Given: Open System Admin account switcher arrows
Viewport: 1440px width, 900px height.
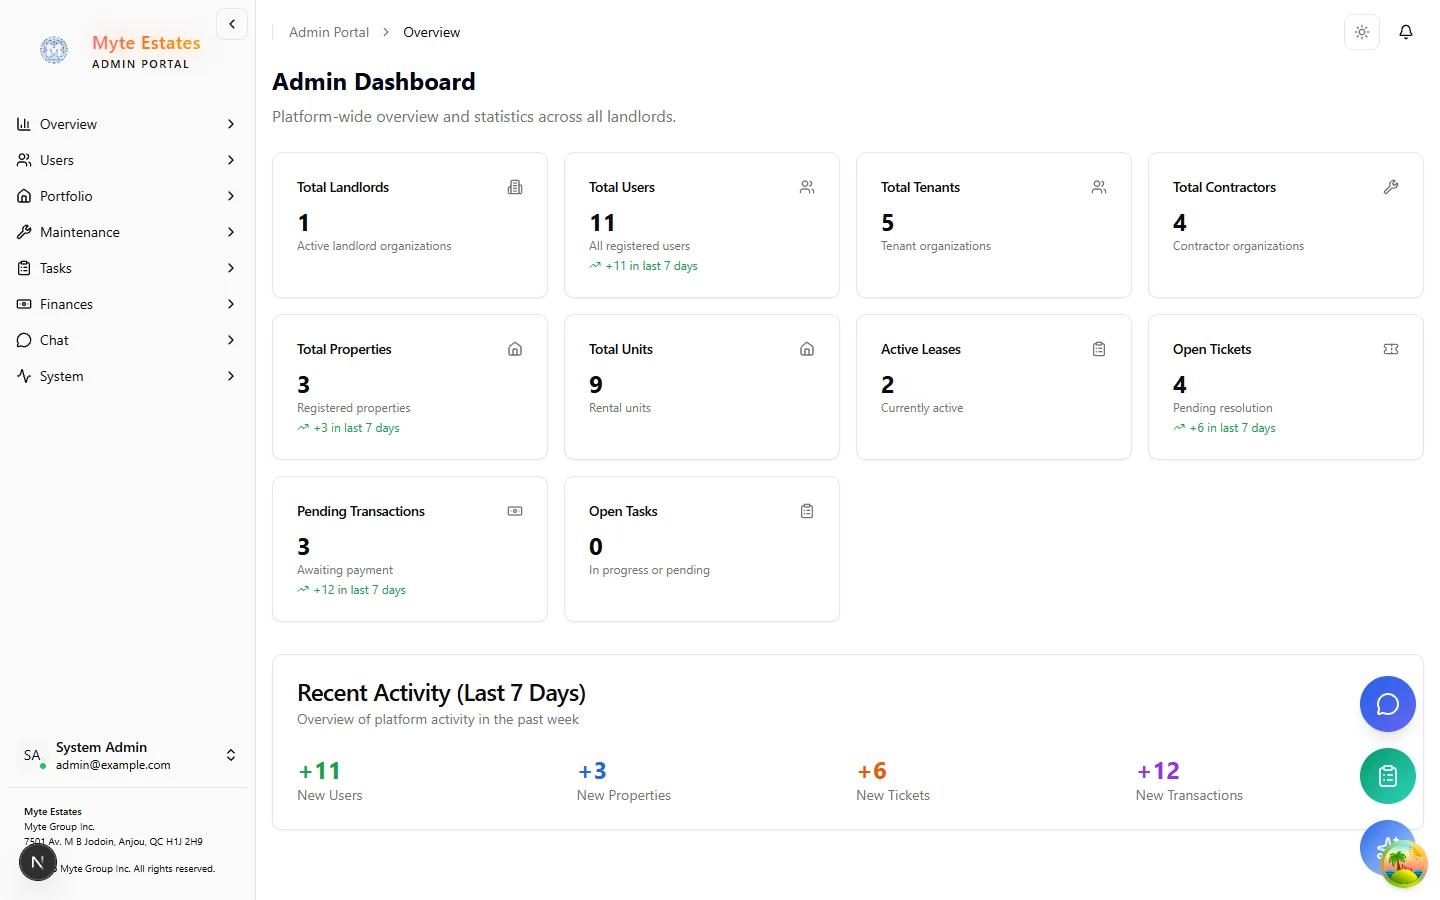Looking at the screenshot, I should click(231, 755).
